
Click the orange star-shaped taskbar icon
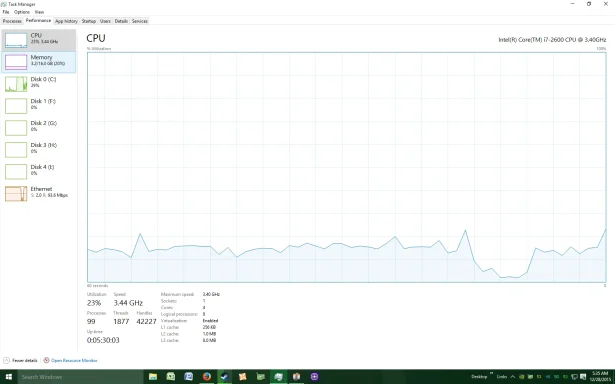point(242,377)
